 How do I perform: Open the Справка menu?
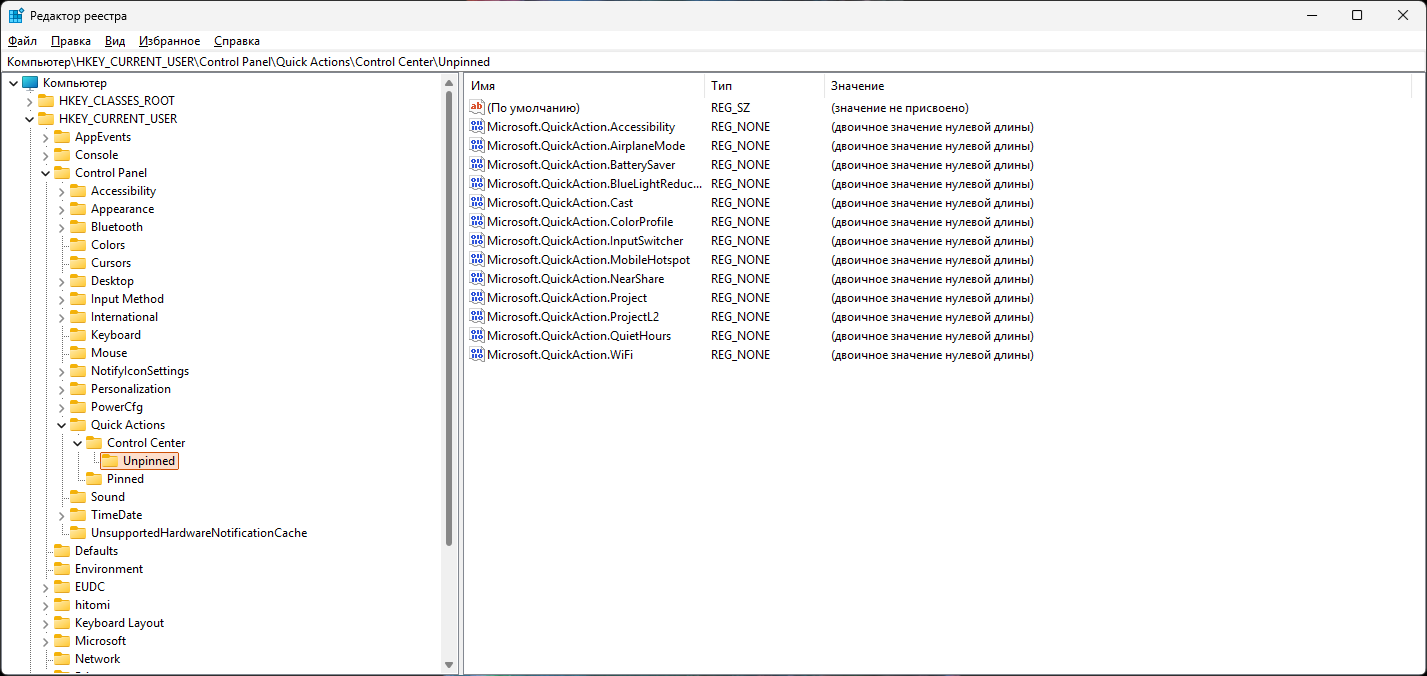tap(237, 41)
